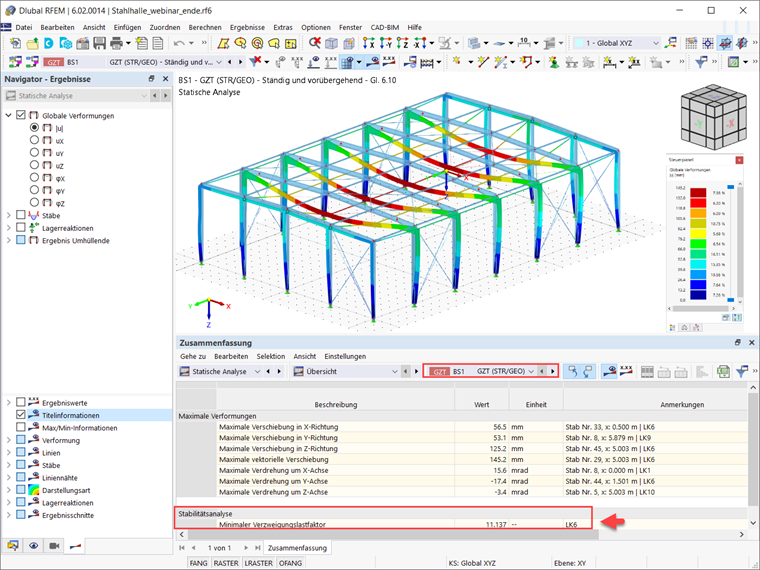Viewport: 760px width, 570px height.
Task: Open the Berechnen menu
Action: (x=205, y=28)
